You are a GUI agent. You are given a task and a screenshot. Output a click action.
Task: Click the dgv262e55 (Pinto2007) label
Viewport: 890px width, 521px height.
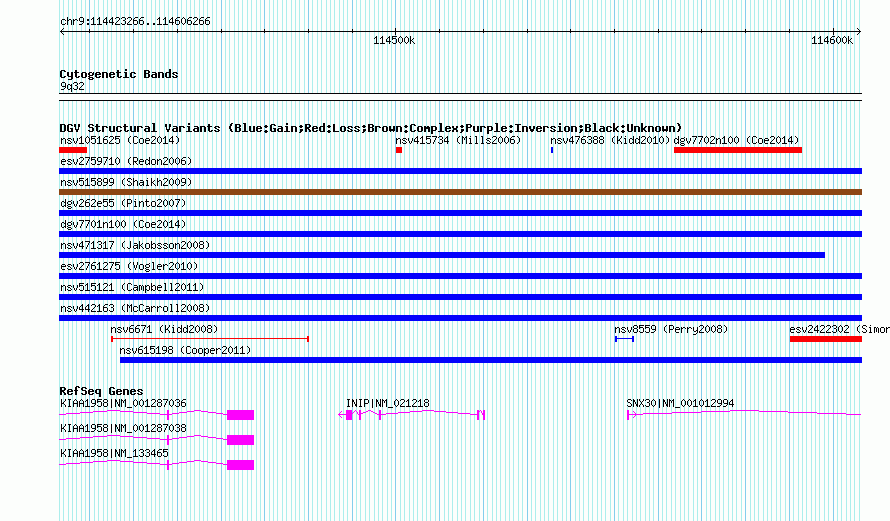pos(123,203)
